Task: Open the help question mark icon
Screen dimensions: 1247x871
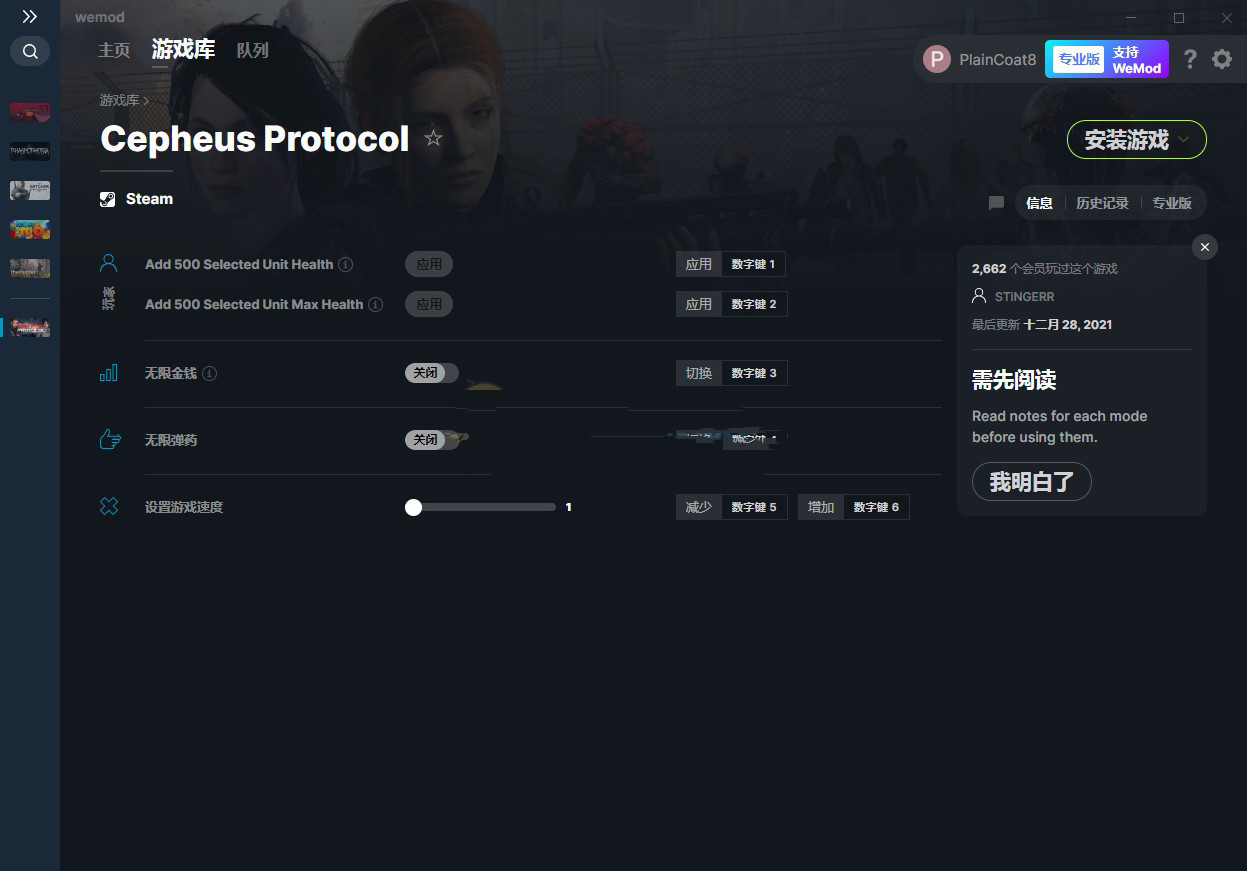Action: point(1189,59)
